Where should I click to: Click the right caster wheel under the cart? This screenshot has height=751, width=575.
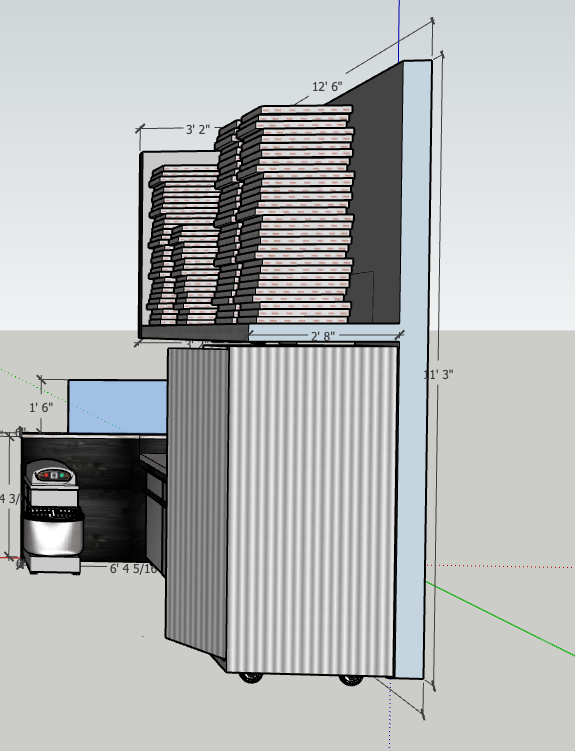coord(351,679)
